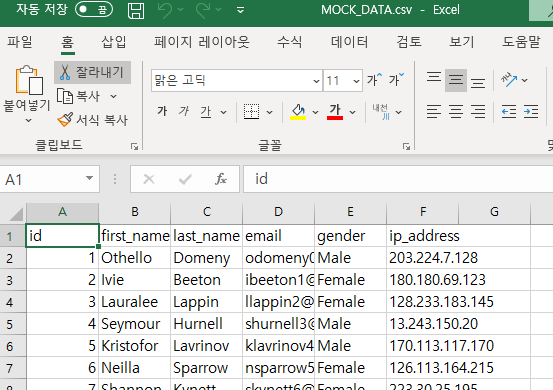Viewport: 553px width, 390px height.
Task: Open the Redo history dropdown
Action: click(219, 10)
